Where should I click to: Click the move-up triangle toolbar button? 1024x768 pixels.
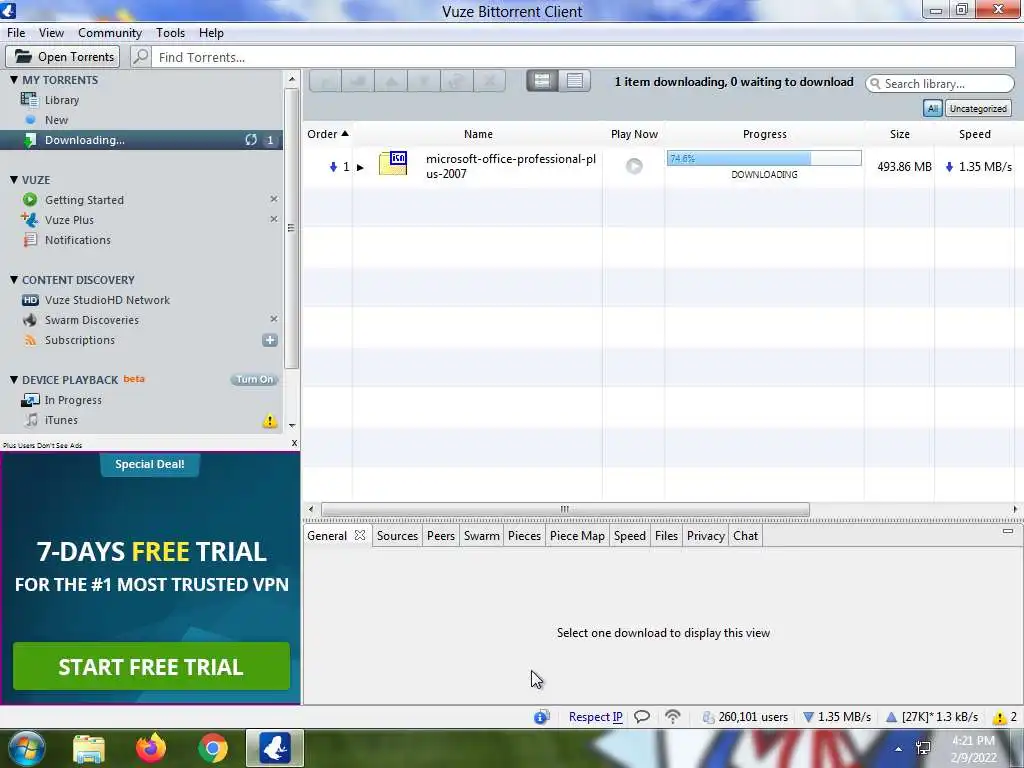(x=391, y=81)
